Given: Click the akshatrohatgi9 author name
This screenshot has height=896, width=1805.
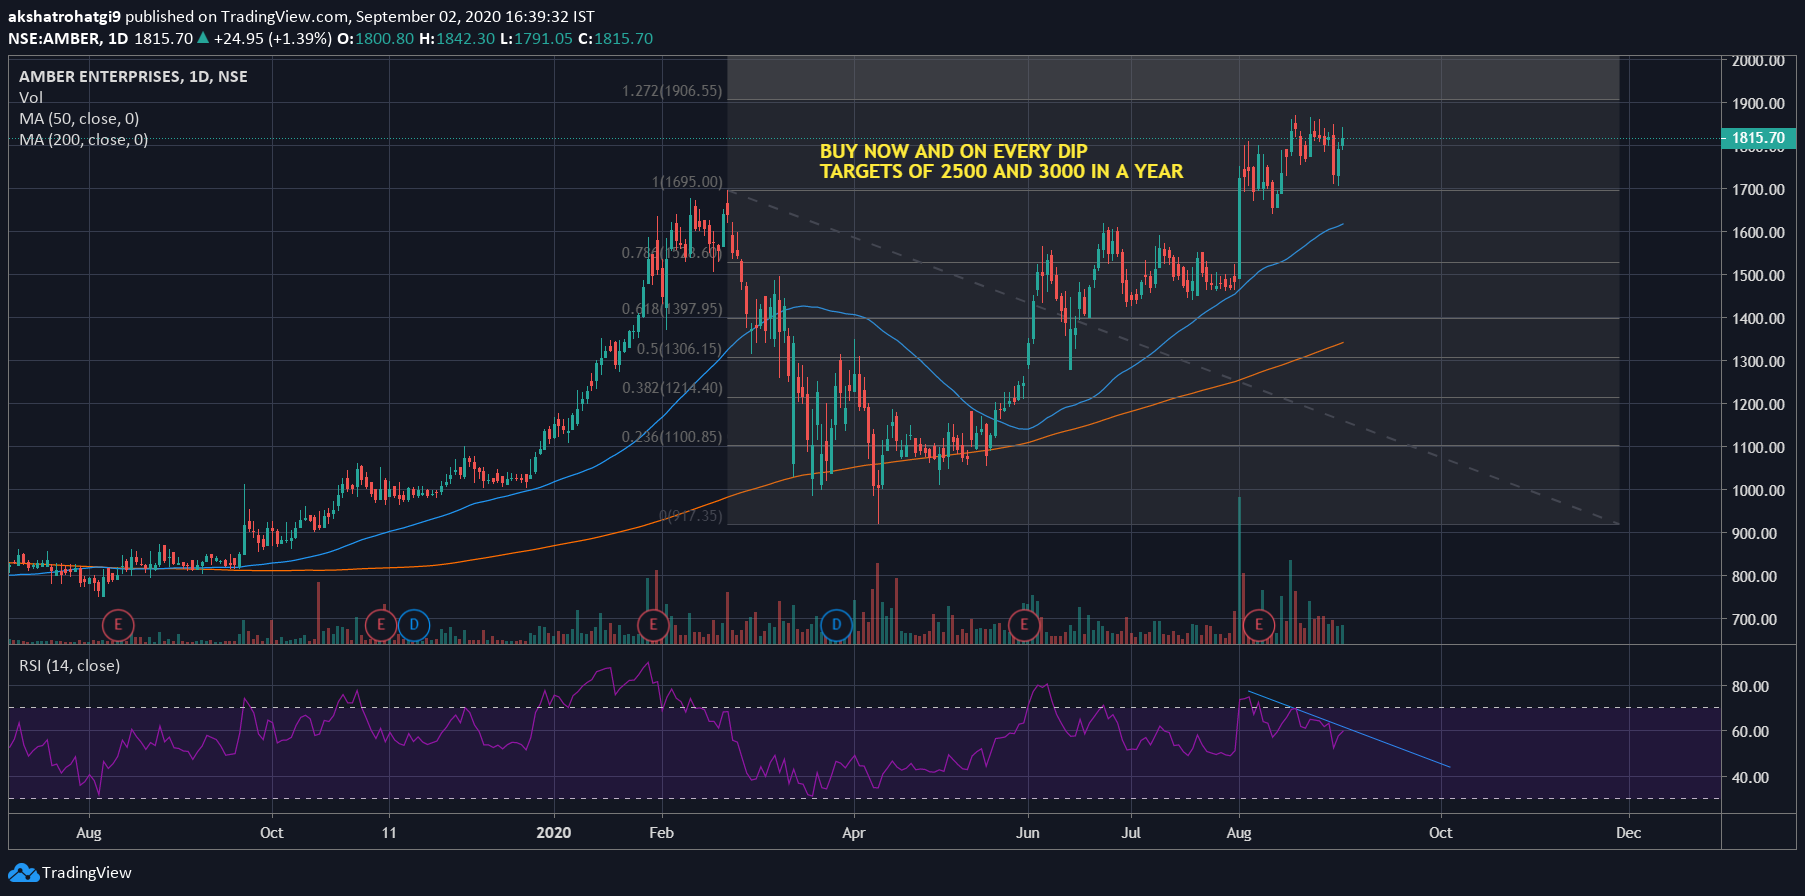Looking at the screenshot, I should 64,16.
